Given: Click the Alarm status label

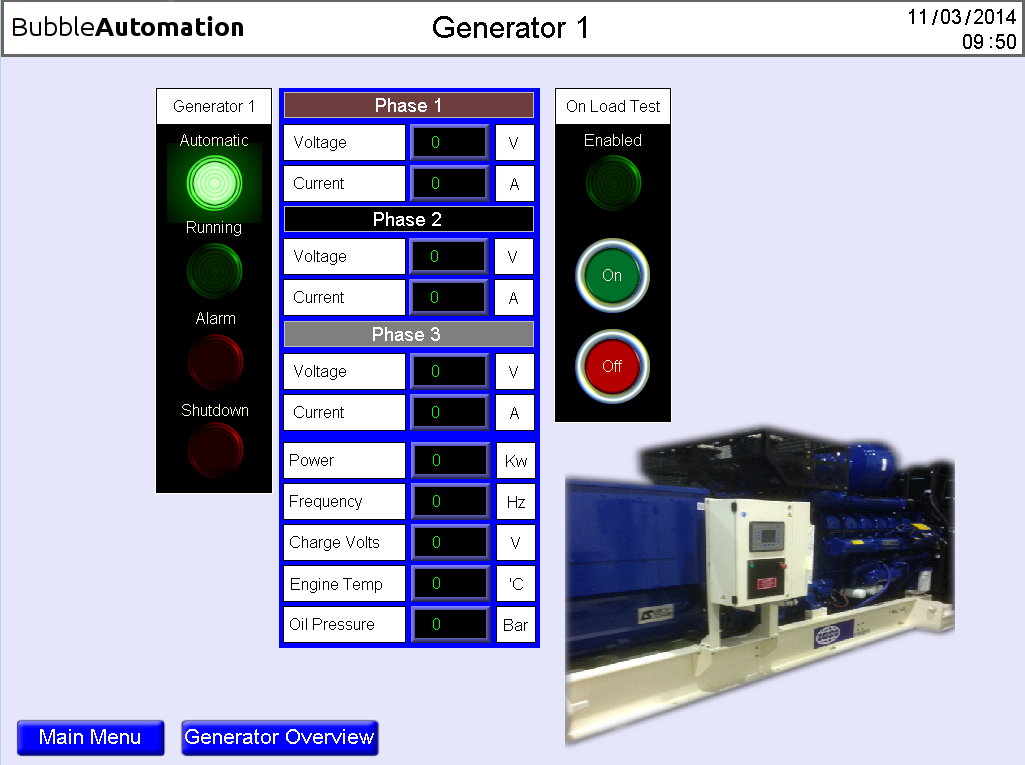Looking at the screenshot, I should click(x=215, y=318).
